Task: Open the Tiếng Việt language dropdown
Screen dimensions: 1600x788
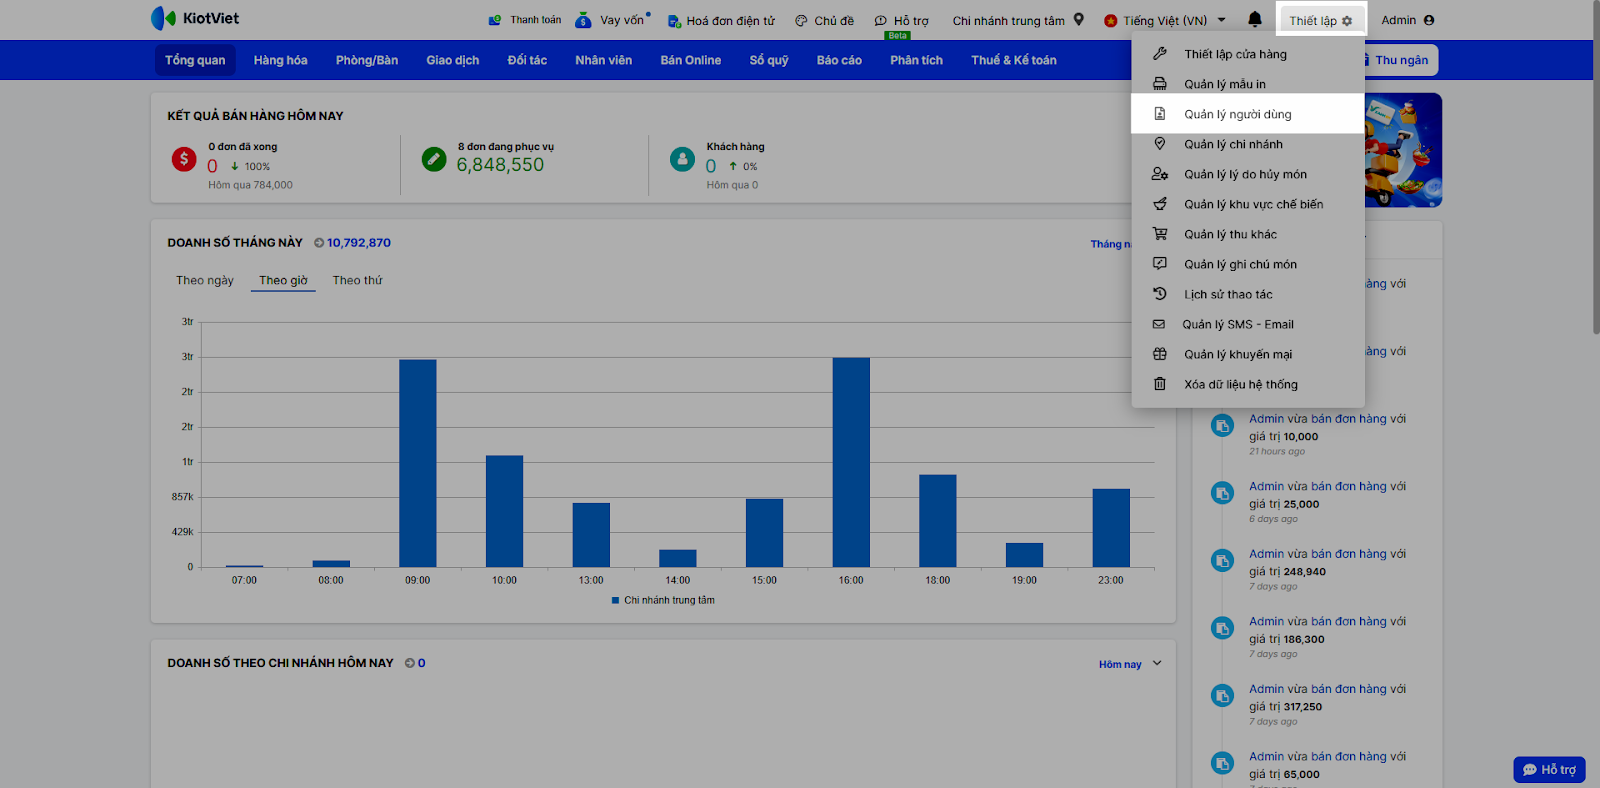Action: (x=1165, y=20)
